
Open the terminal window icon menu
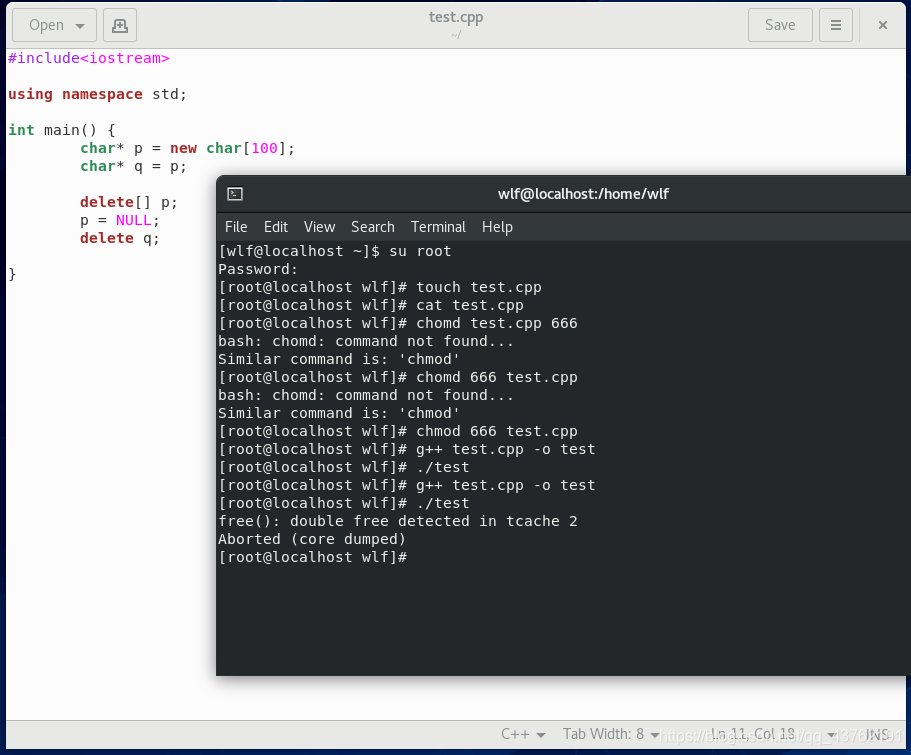tap(235, 194)
